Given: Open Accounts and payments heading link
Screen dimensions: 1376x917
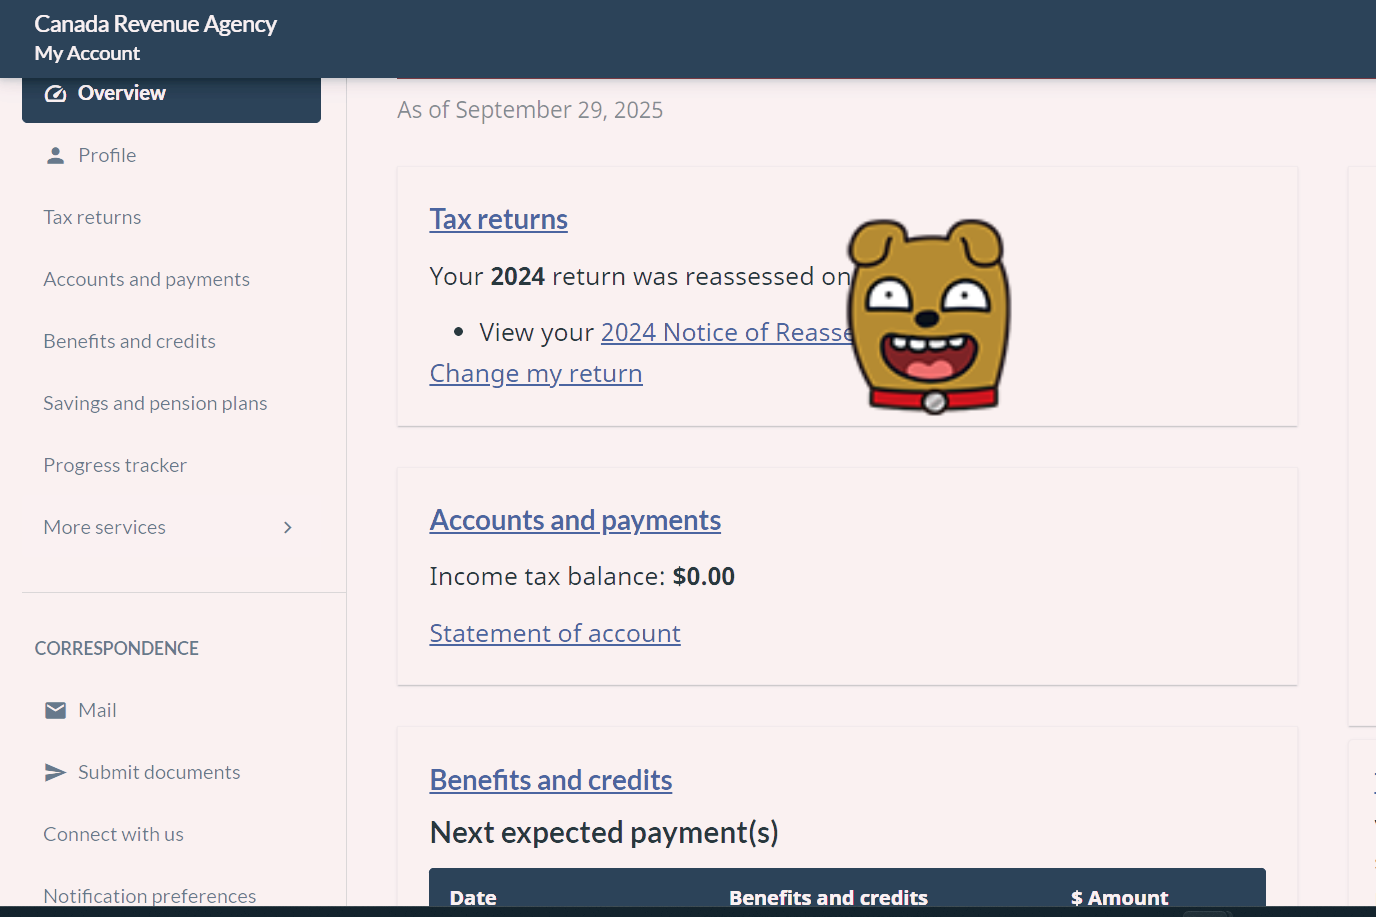Looking at the screenshot, I should [575, 520].
